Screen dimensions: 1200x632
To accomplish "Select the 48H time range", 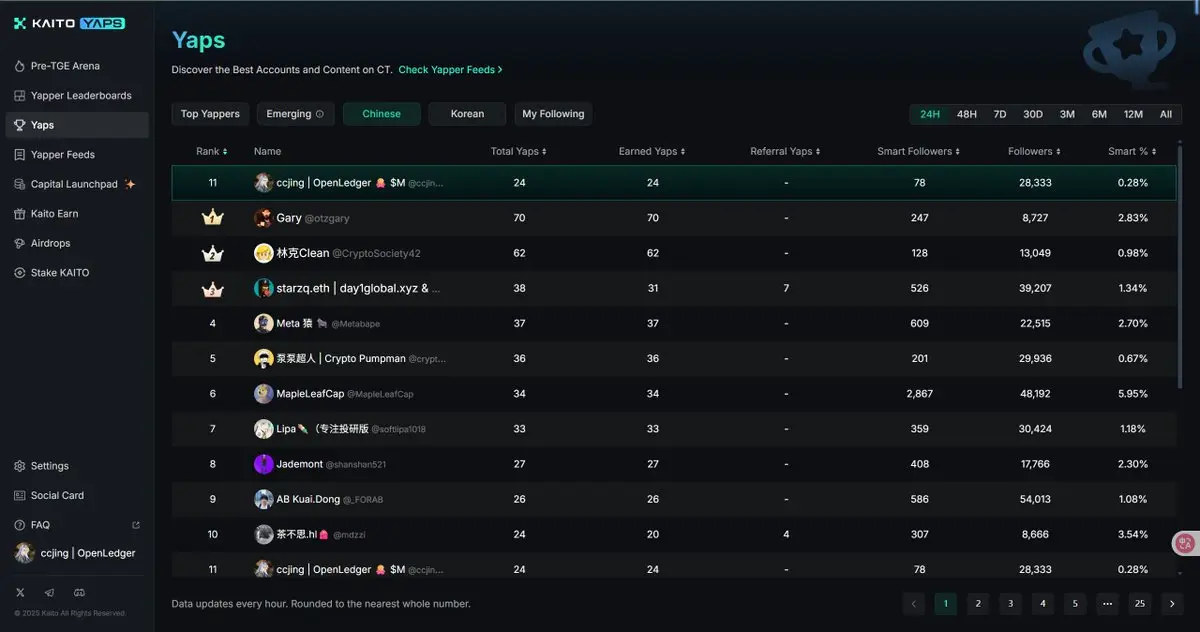I will coord(966,114).
